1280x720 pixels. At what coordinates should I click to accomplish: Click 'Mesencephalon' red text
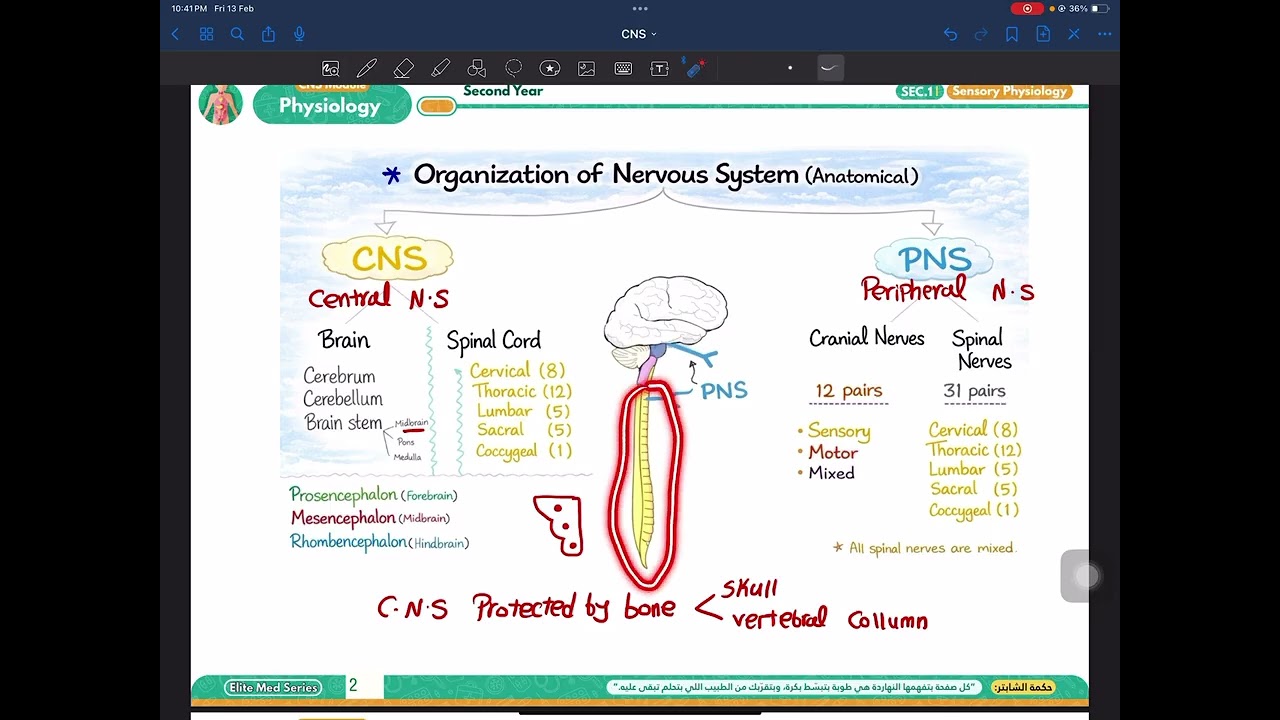[x=343, y=518]
